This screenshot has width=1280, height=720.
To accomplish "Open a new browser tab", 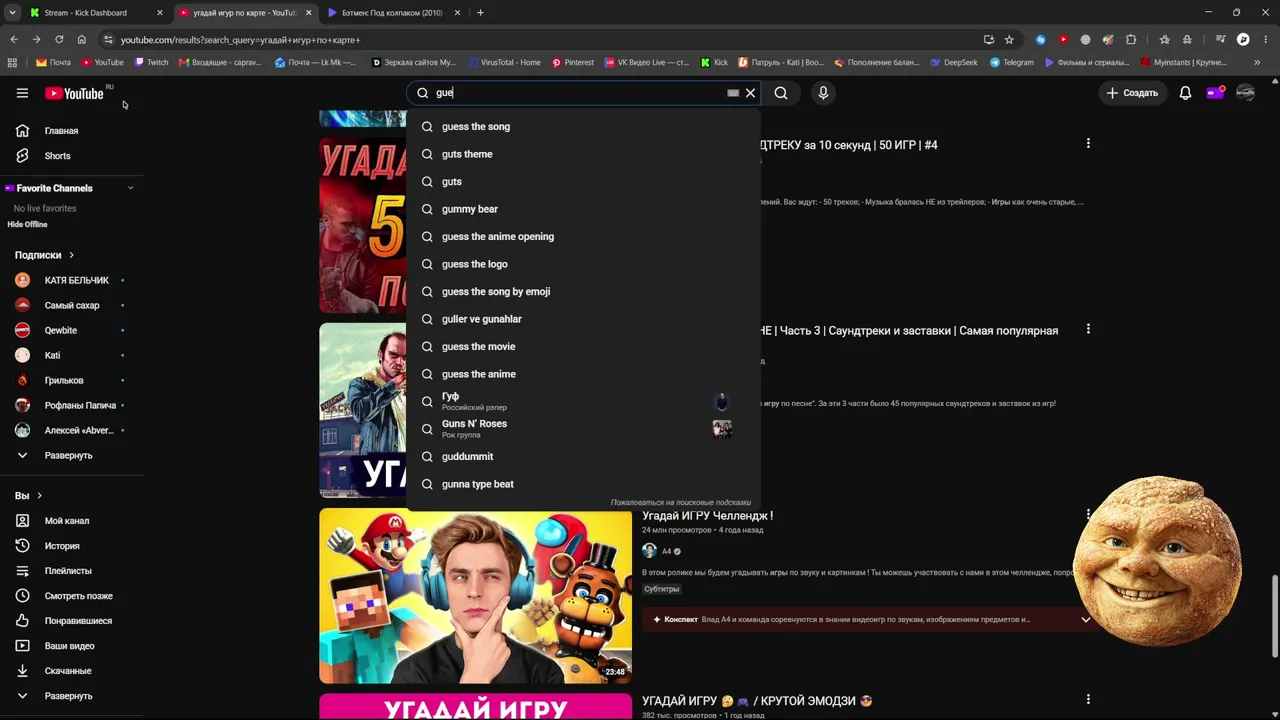I will coord(480,13).
